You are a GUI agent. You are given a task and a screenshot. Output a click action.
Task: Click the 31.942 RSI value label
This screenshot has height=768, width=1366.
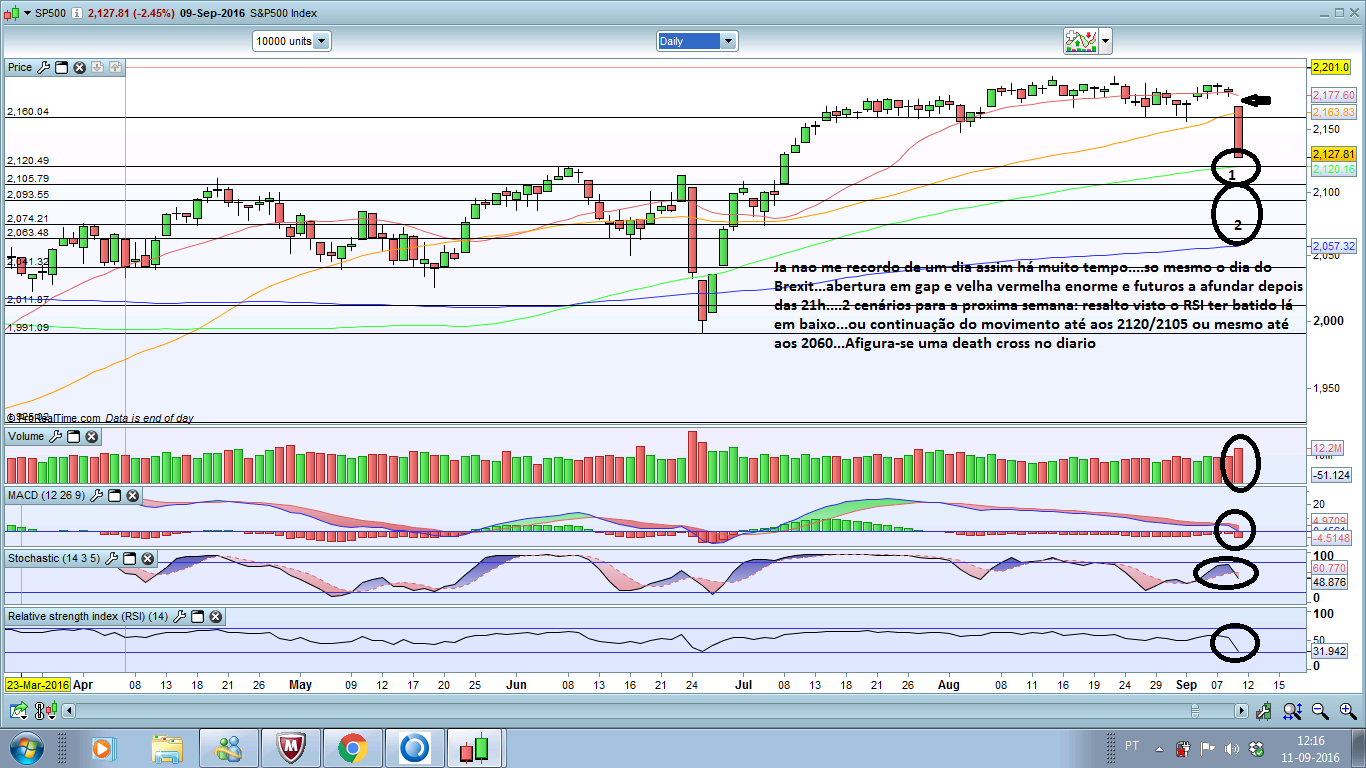click(x=1329, y=652)
